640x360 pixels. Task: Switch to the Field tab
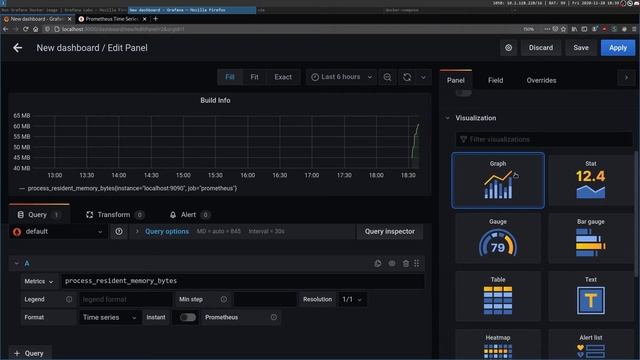click(x=496, y=80)
